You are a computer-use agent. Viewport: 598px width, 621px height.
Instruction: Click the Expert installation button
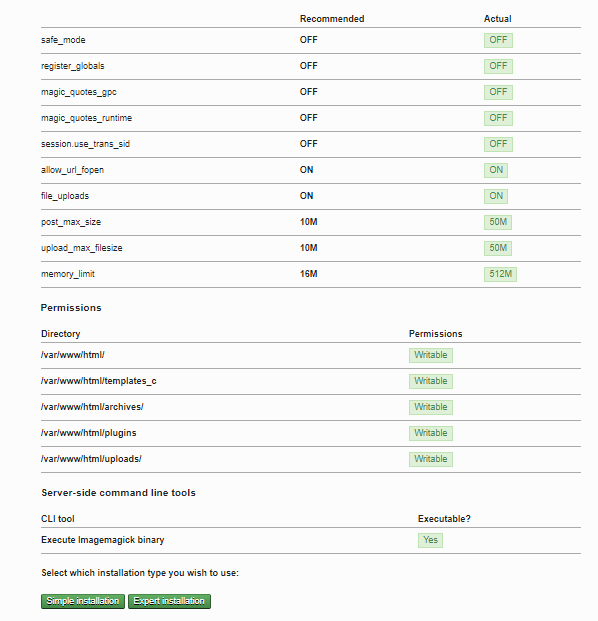169,601
